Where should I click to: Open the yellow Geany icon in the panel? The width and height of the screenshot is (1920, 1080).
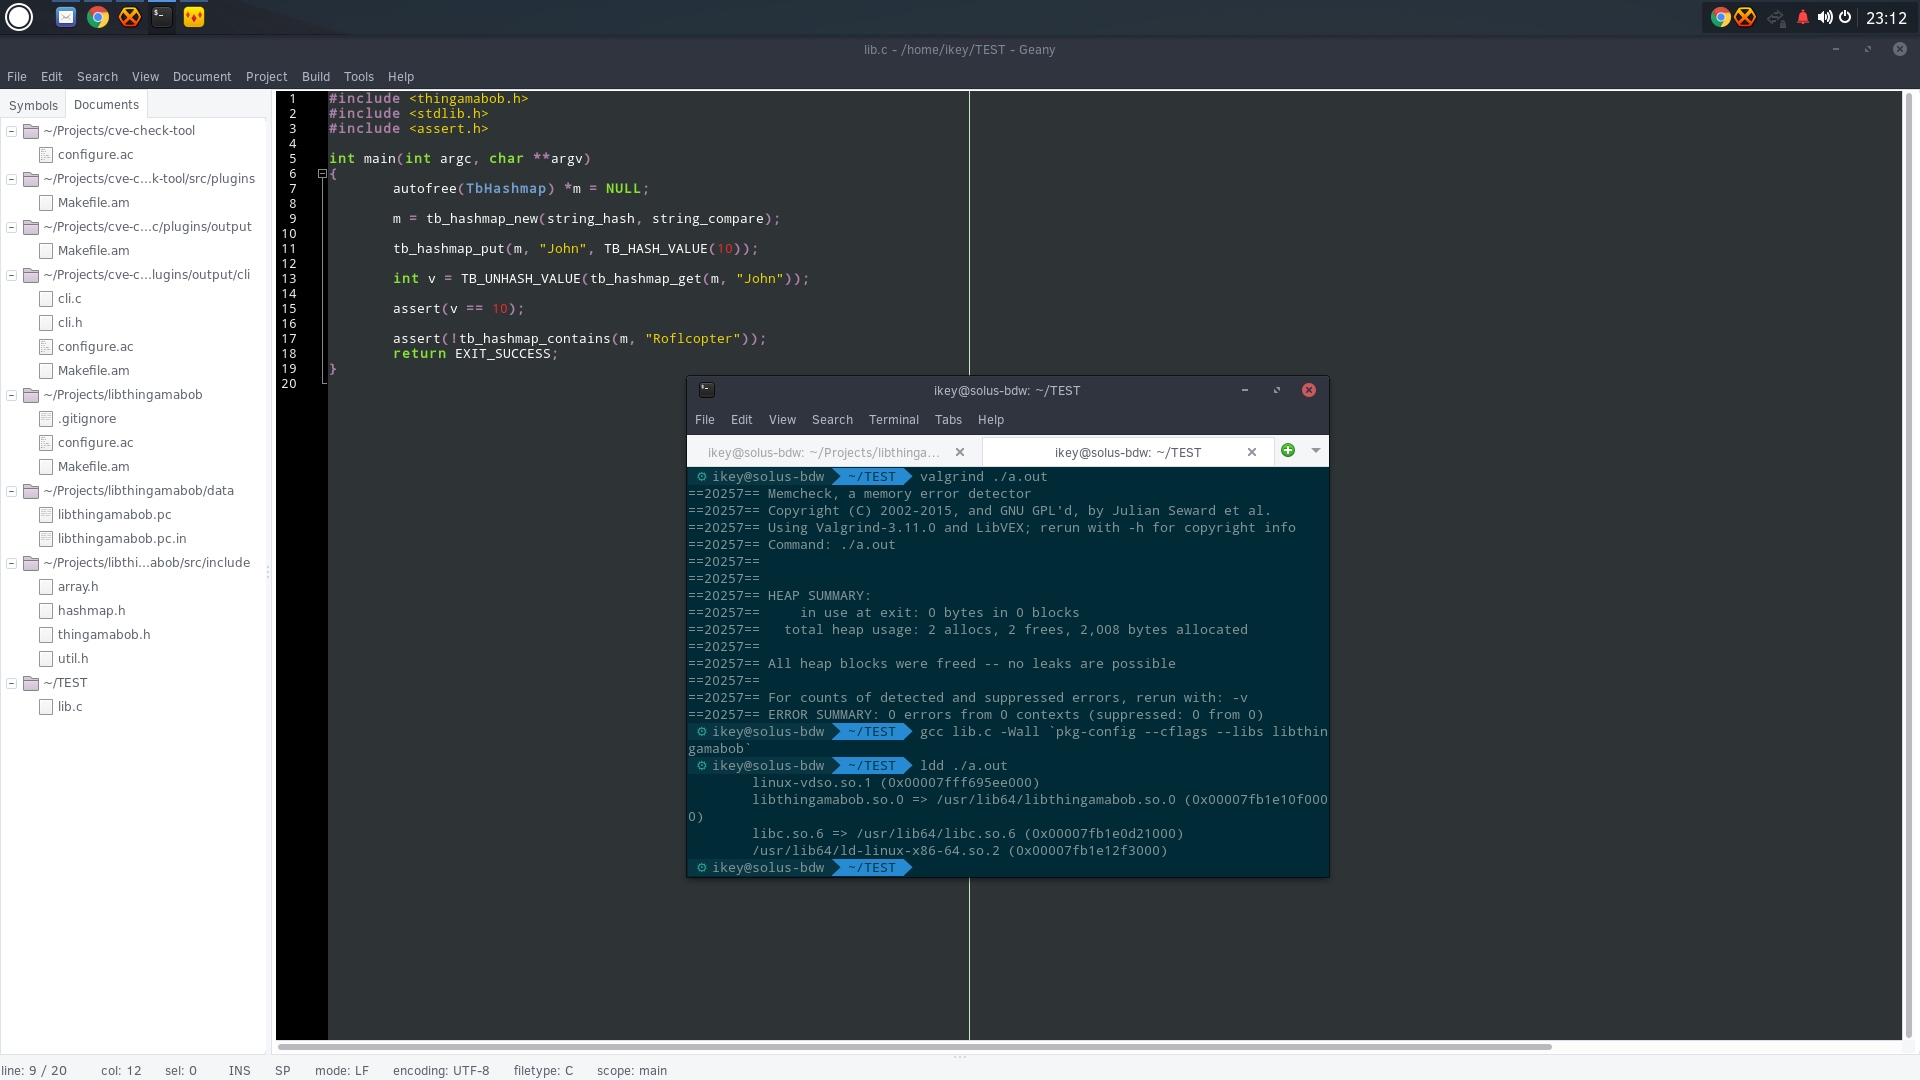pos(194,17)
